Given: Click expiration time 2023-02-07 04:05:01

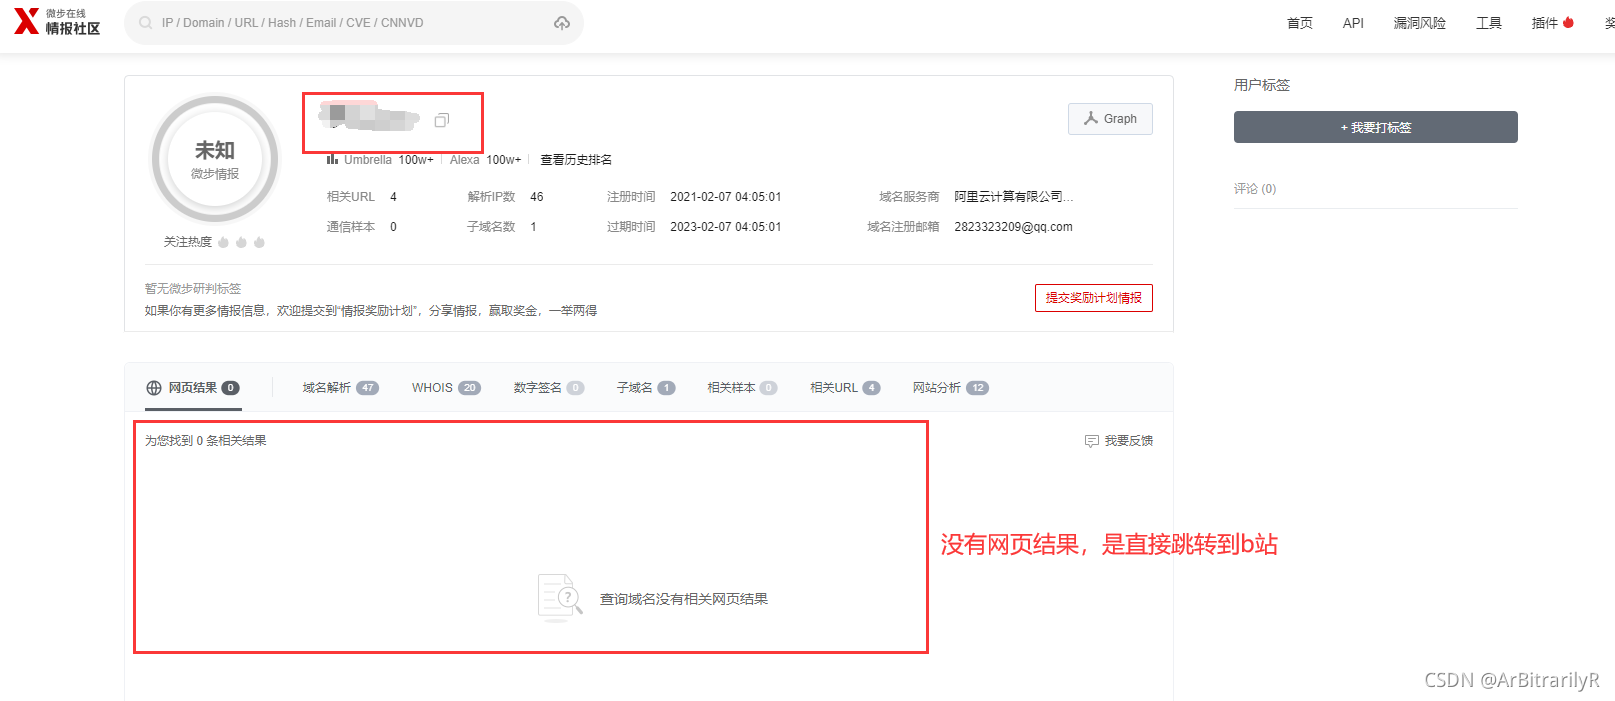Looking at the screenshot, I should (726, 227).
